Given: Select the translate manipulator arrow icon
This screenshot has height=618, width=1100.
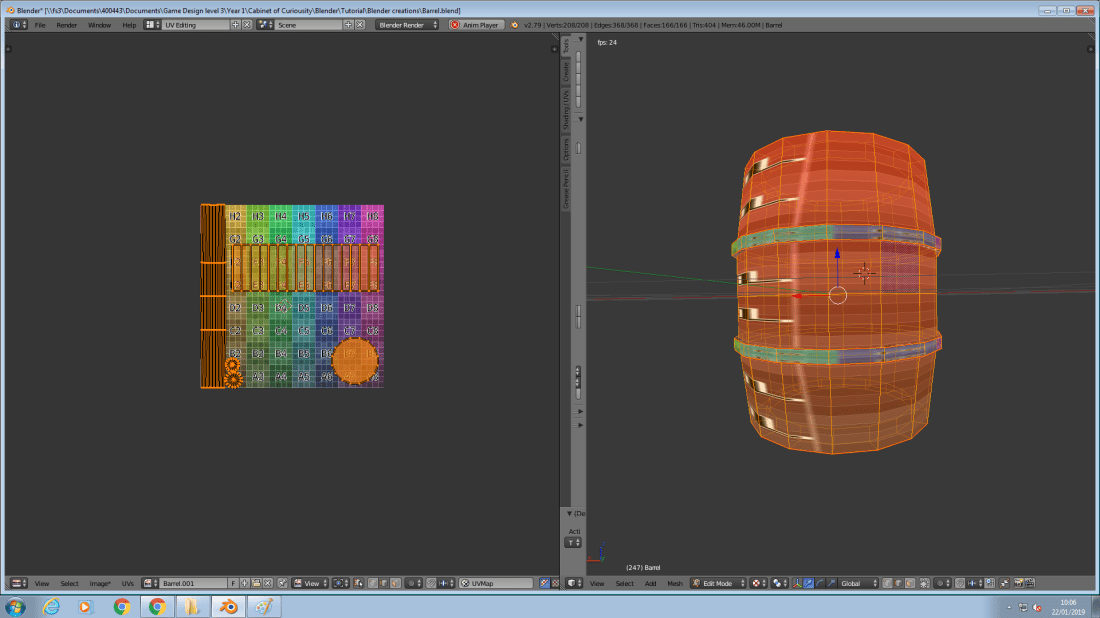Looking at the screenshot, I should click(809, 583).
